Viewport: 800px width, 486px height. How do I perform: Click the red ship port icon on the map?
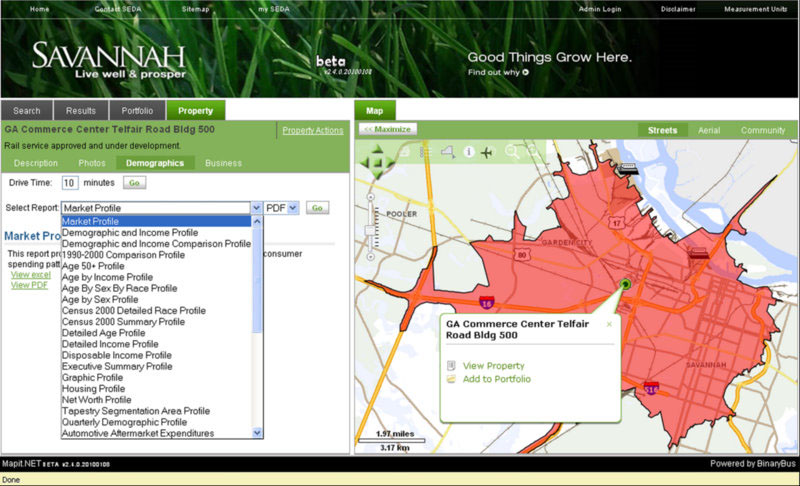pos(698,252)
